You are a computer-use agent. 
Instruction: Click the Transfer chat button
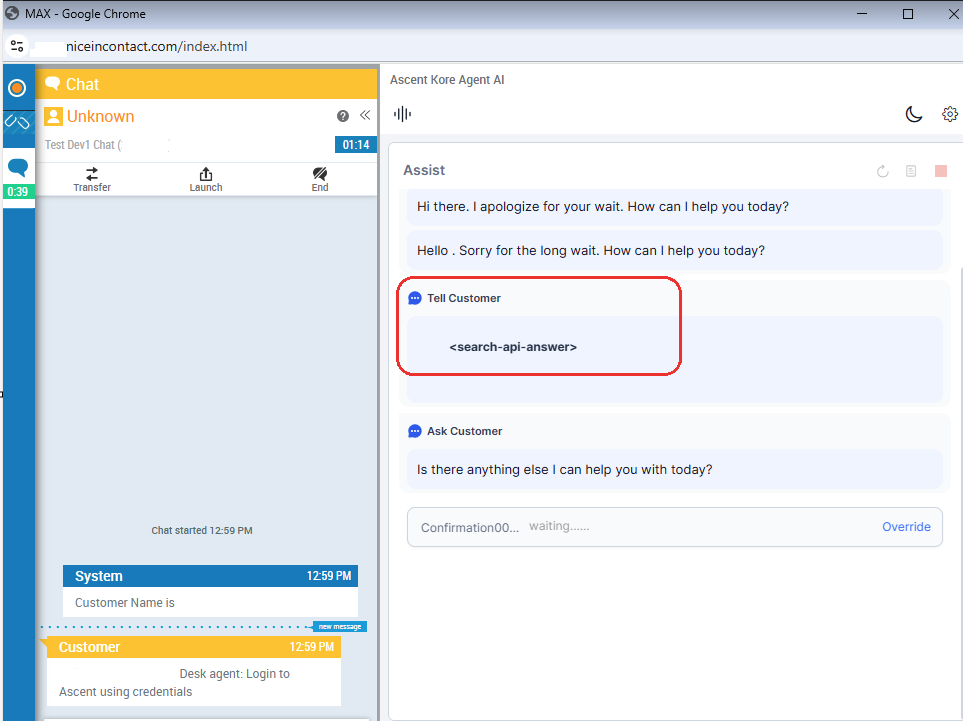pos(92,179)
